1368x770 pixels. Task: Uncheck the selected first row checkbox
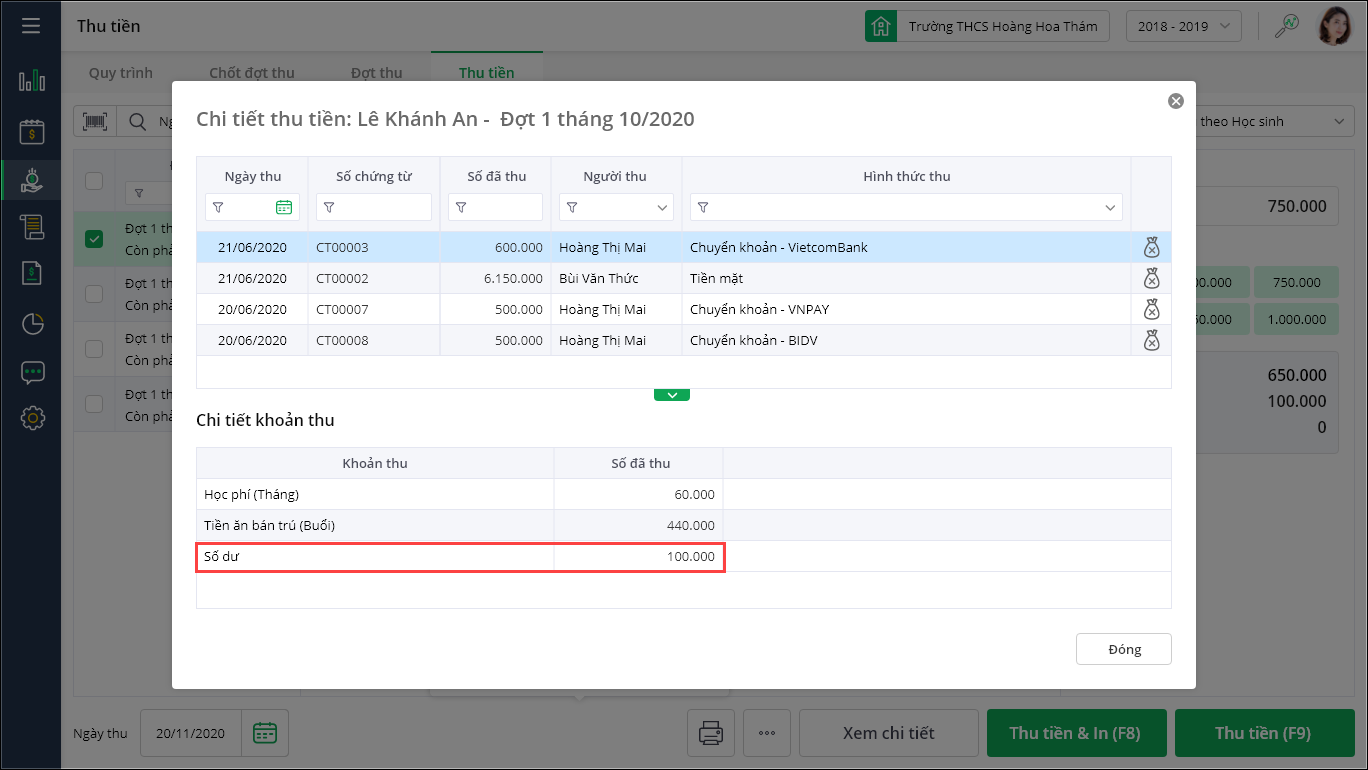94,239
